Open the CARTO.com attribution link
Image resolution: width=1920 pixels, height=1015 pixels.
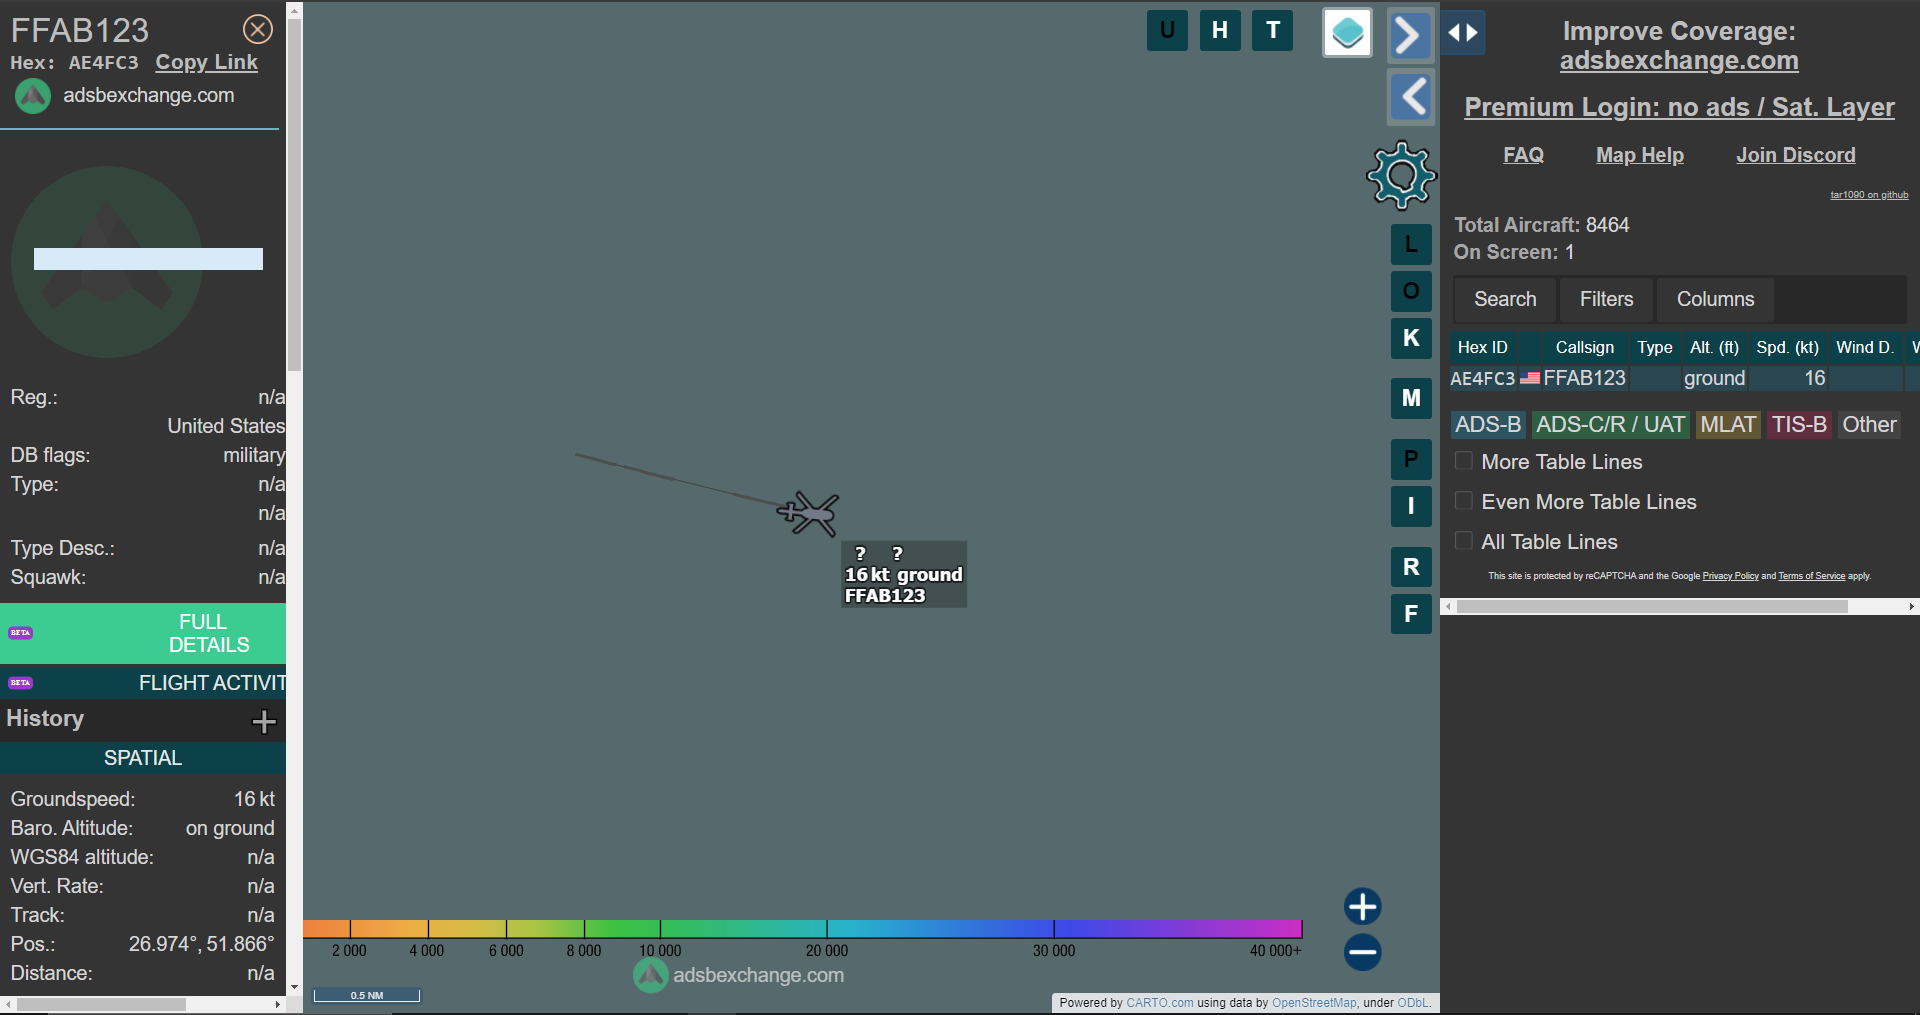(x=1159, y=1003)
